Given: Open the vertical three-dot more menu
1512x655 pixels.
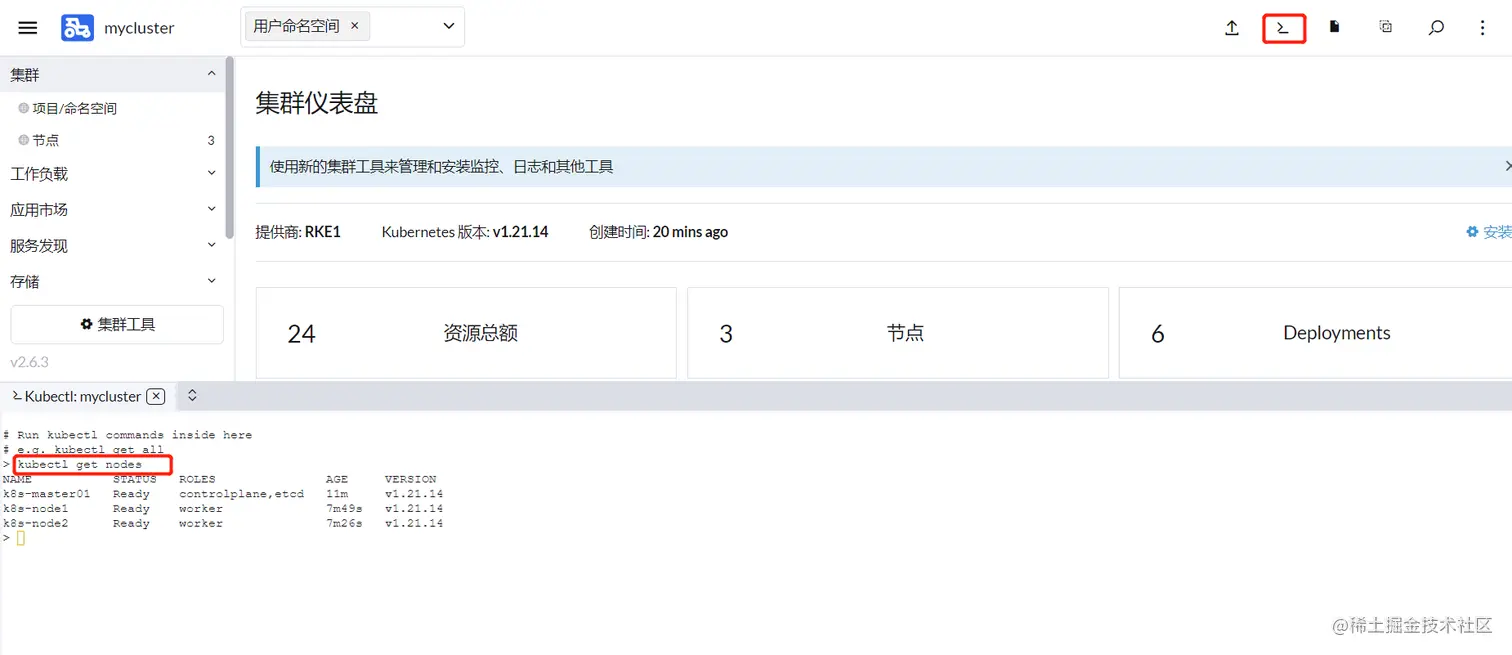Looking at the screenshot, I should pos(1483,28).
